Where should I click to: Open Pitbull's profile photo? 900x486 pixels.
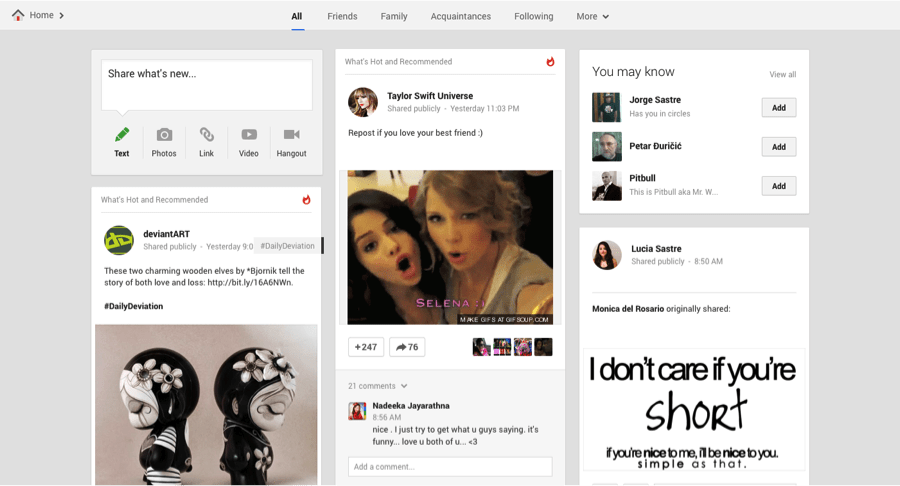point(607,186)
